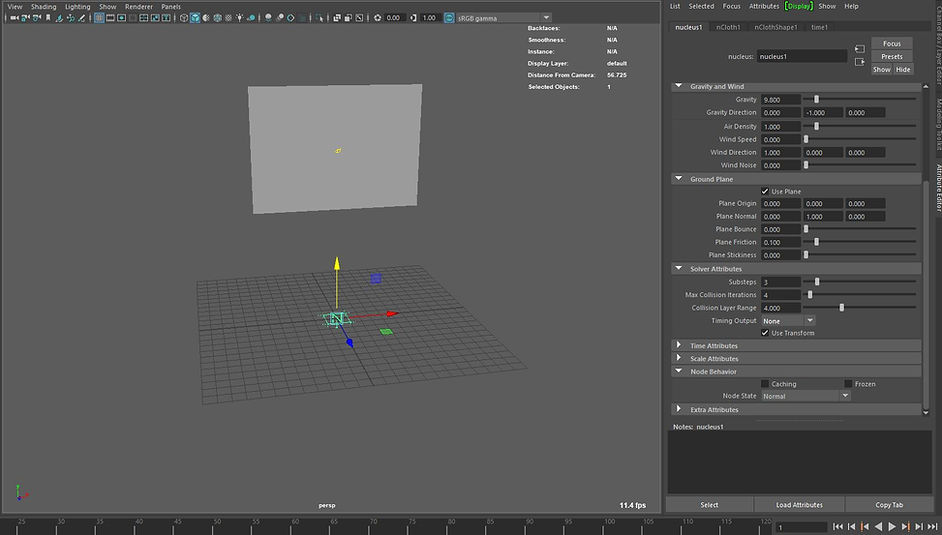Jump to next keyframe
The image size is (942, 535).
pyautogui.click(x=906, y=527)
